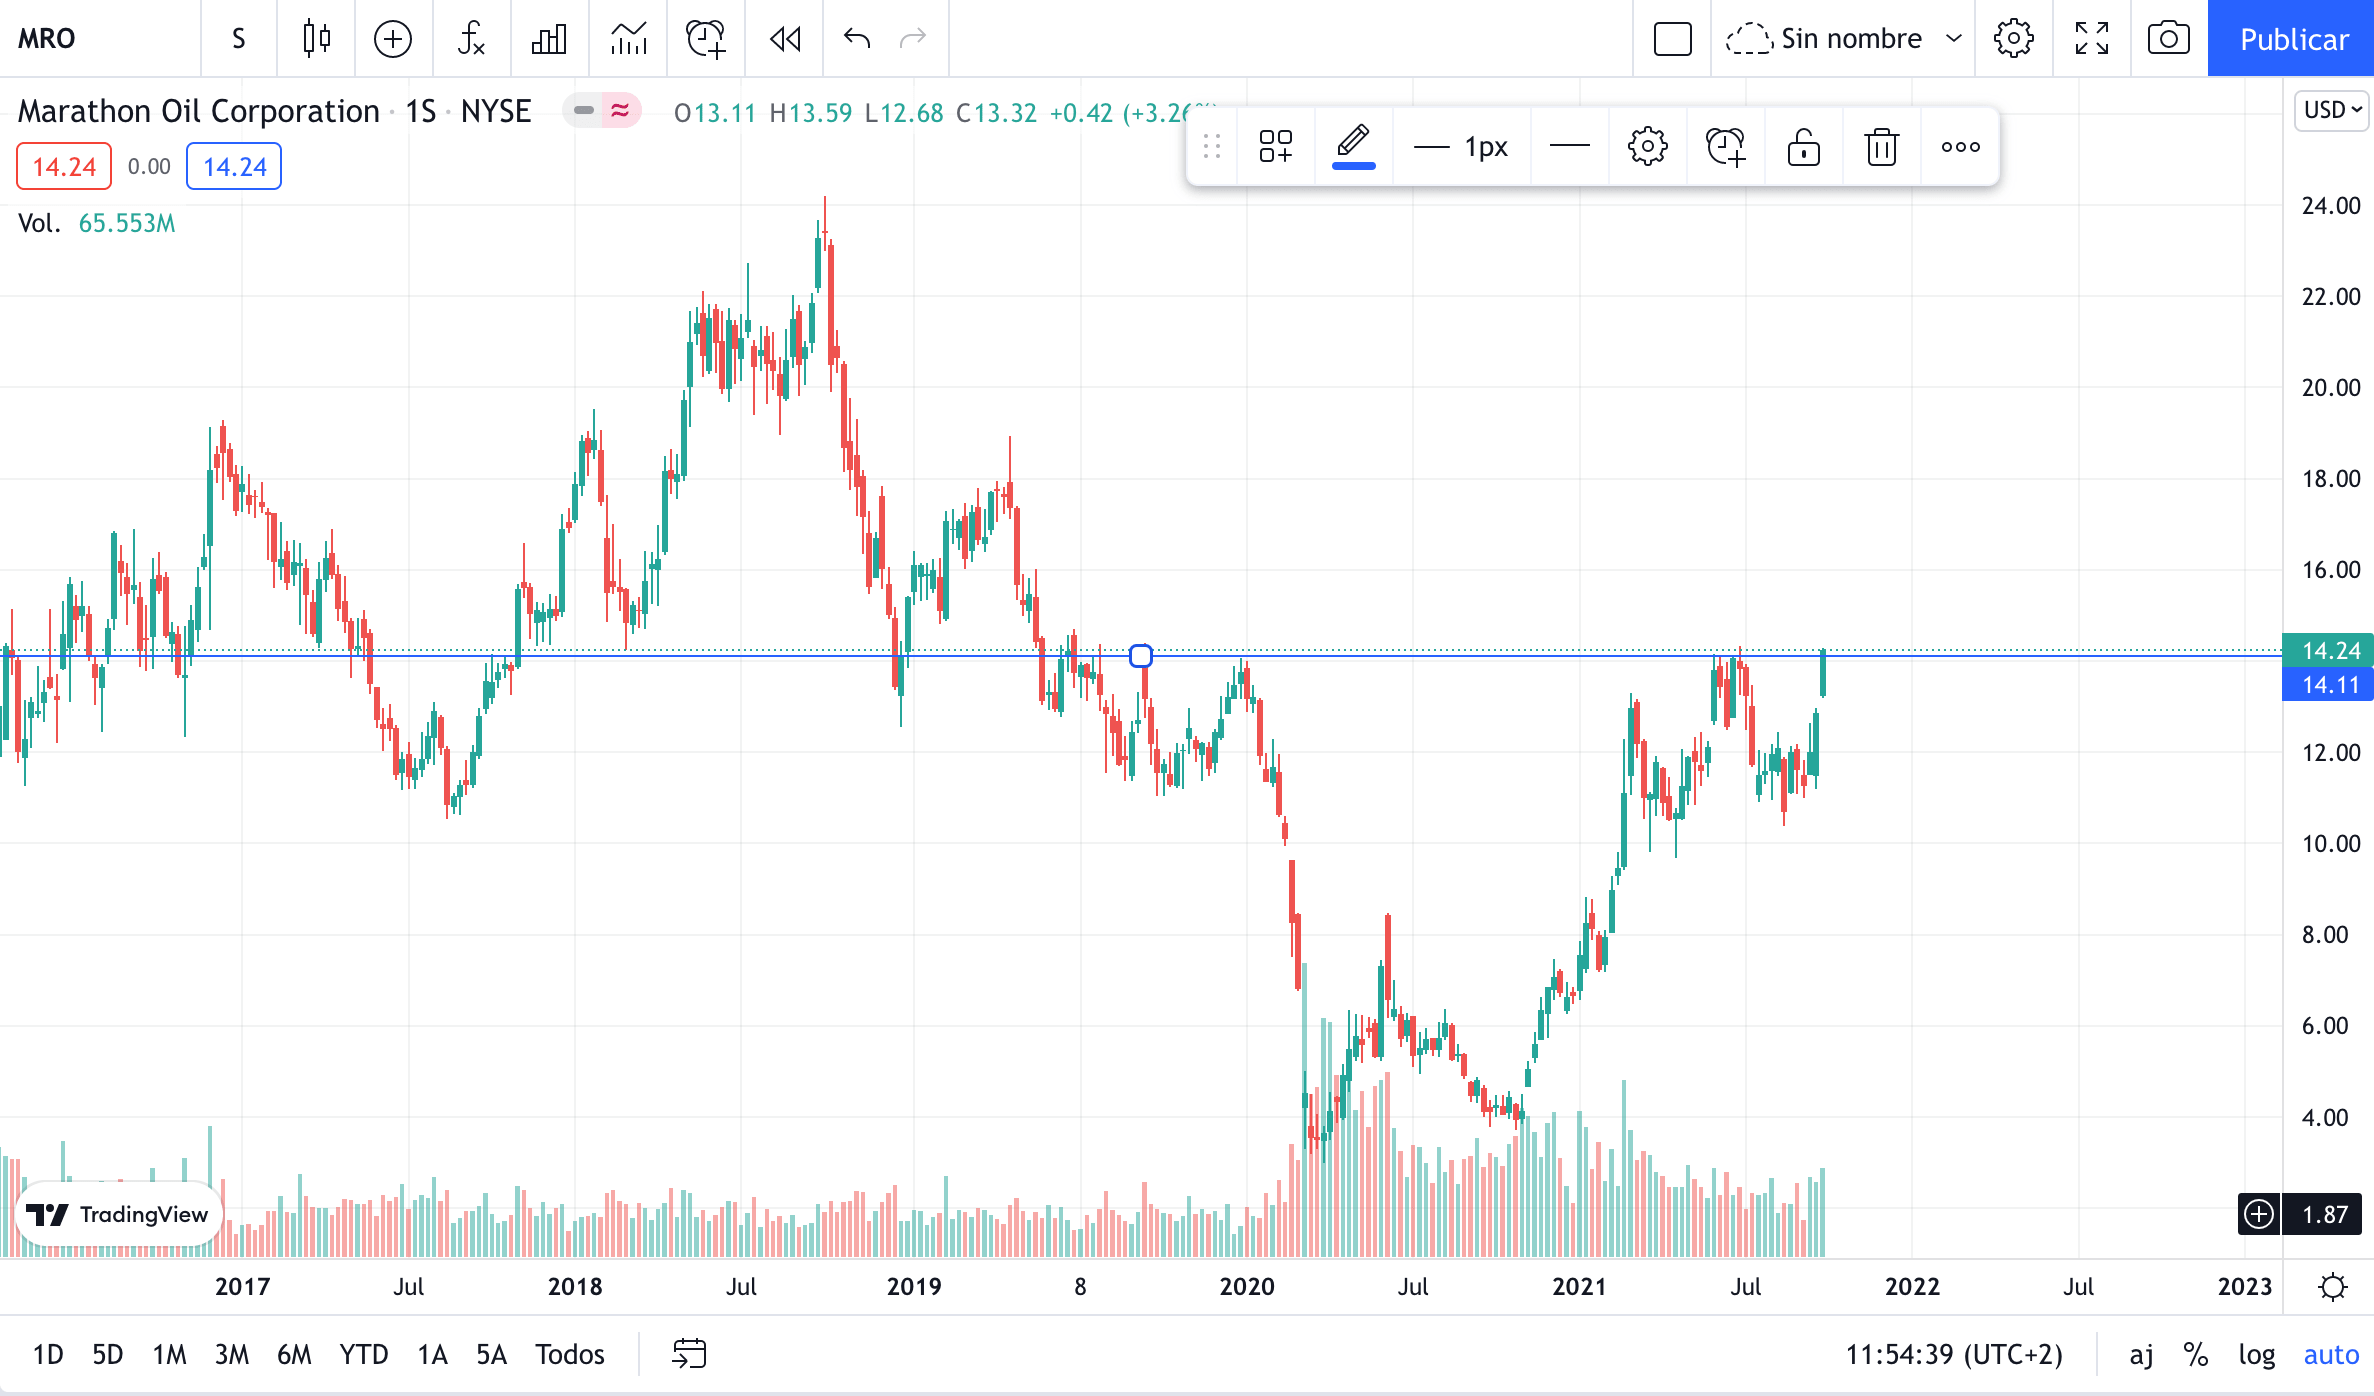Click the TradingView logo
The width and height of the screenshot is (2374, 1396).
pyautogui.click(x=118, y=1214)
